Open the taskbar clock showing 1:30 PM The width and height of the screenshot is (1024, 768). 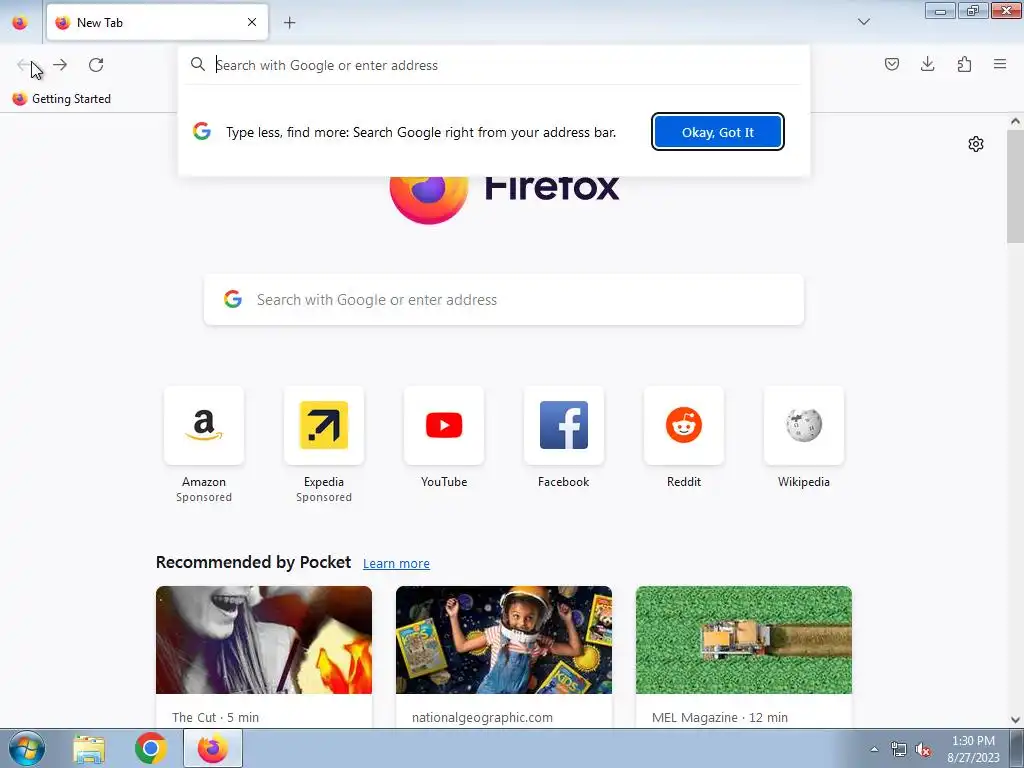973,749
